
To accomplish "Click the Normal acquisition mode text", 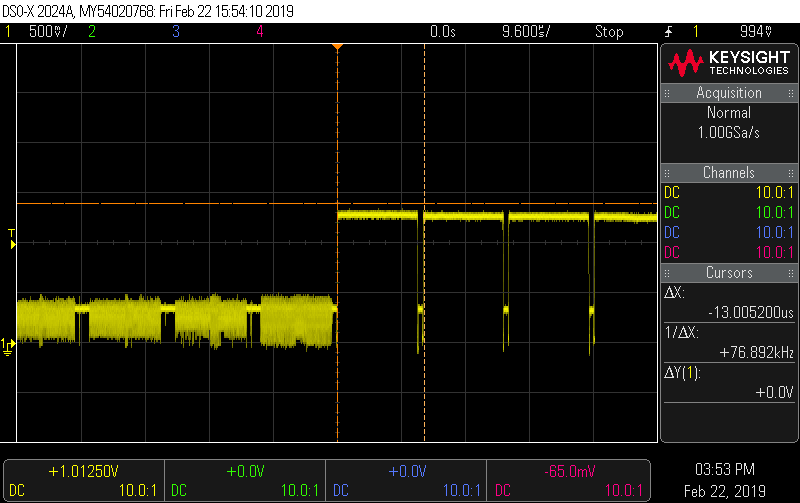I will click(x=729, y=113).
